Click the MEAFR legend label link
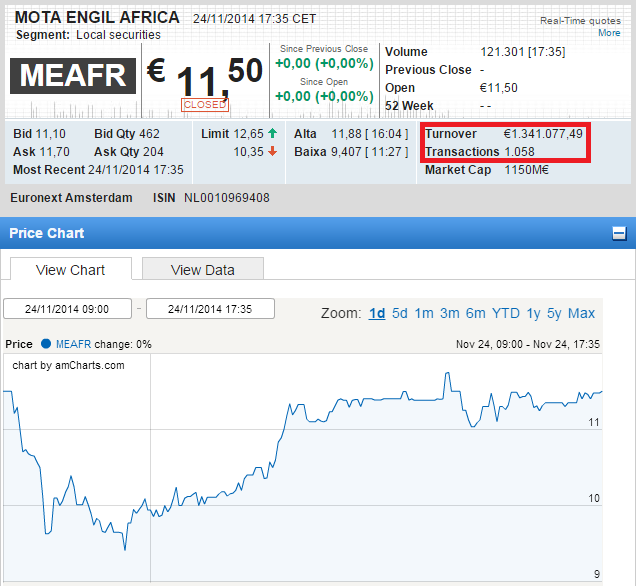 [73, 344]
